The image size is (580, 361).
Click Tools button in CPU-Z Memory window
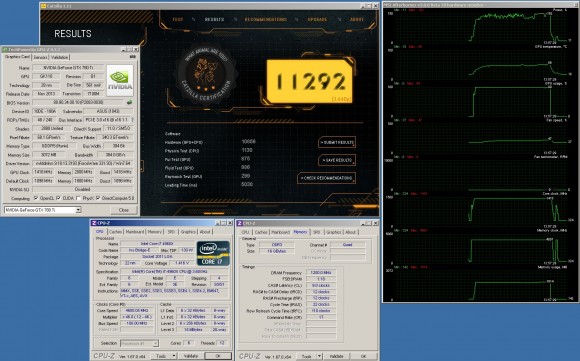tap(306, 356)
